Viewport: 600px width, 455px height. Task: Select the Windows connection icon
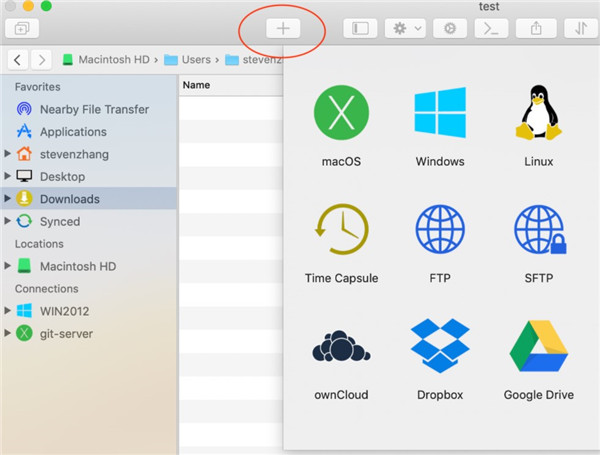tap(440, 114)
